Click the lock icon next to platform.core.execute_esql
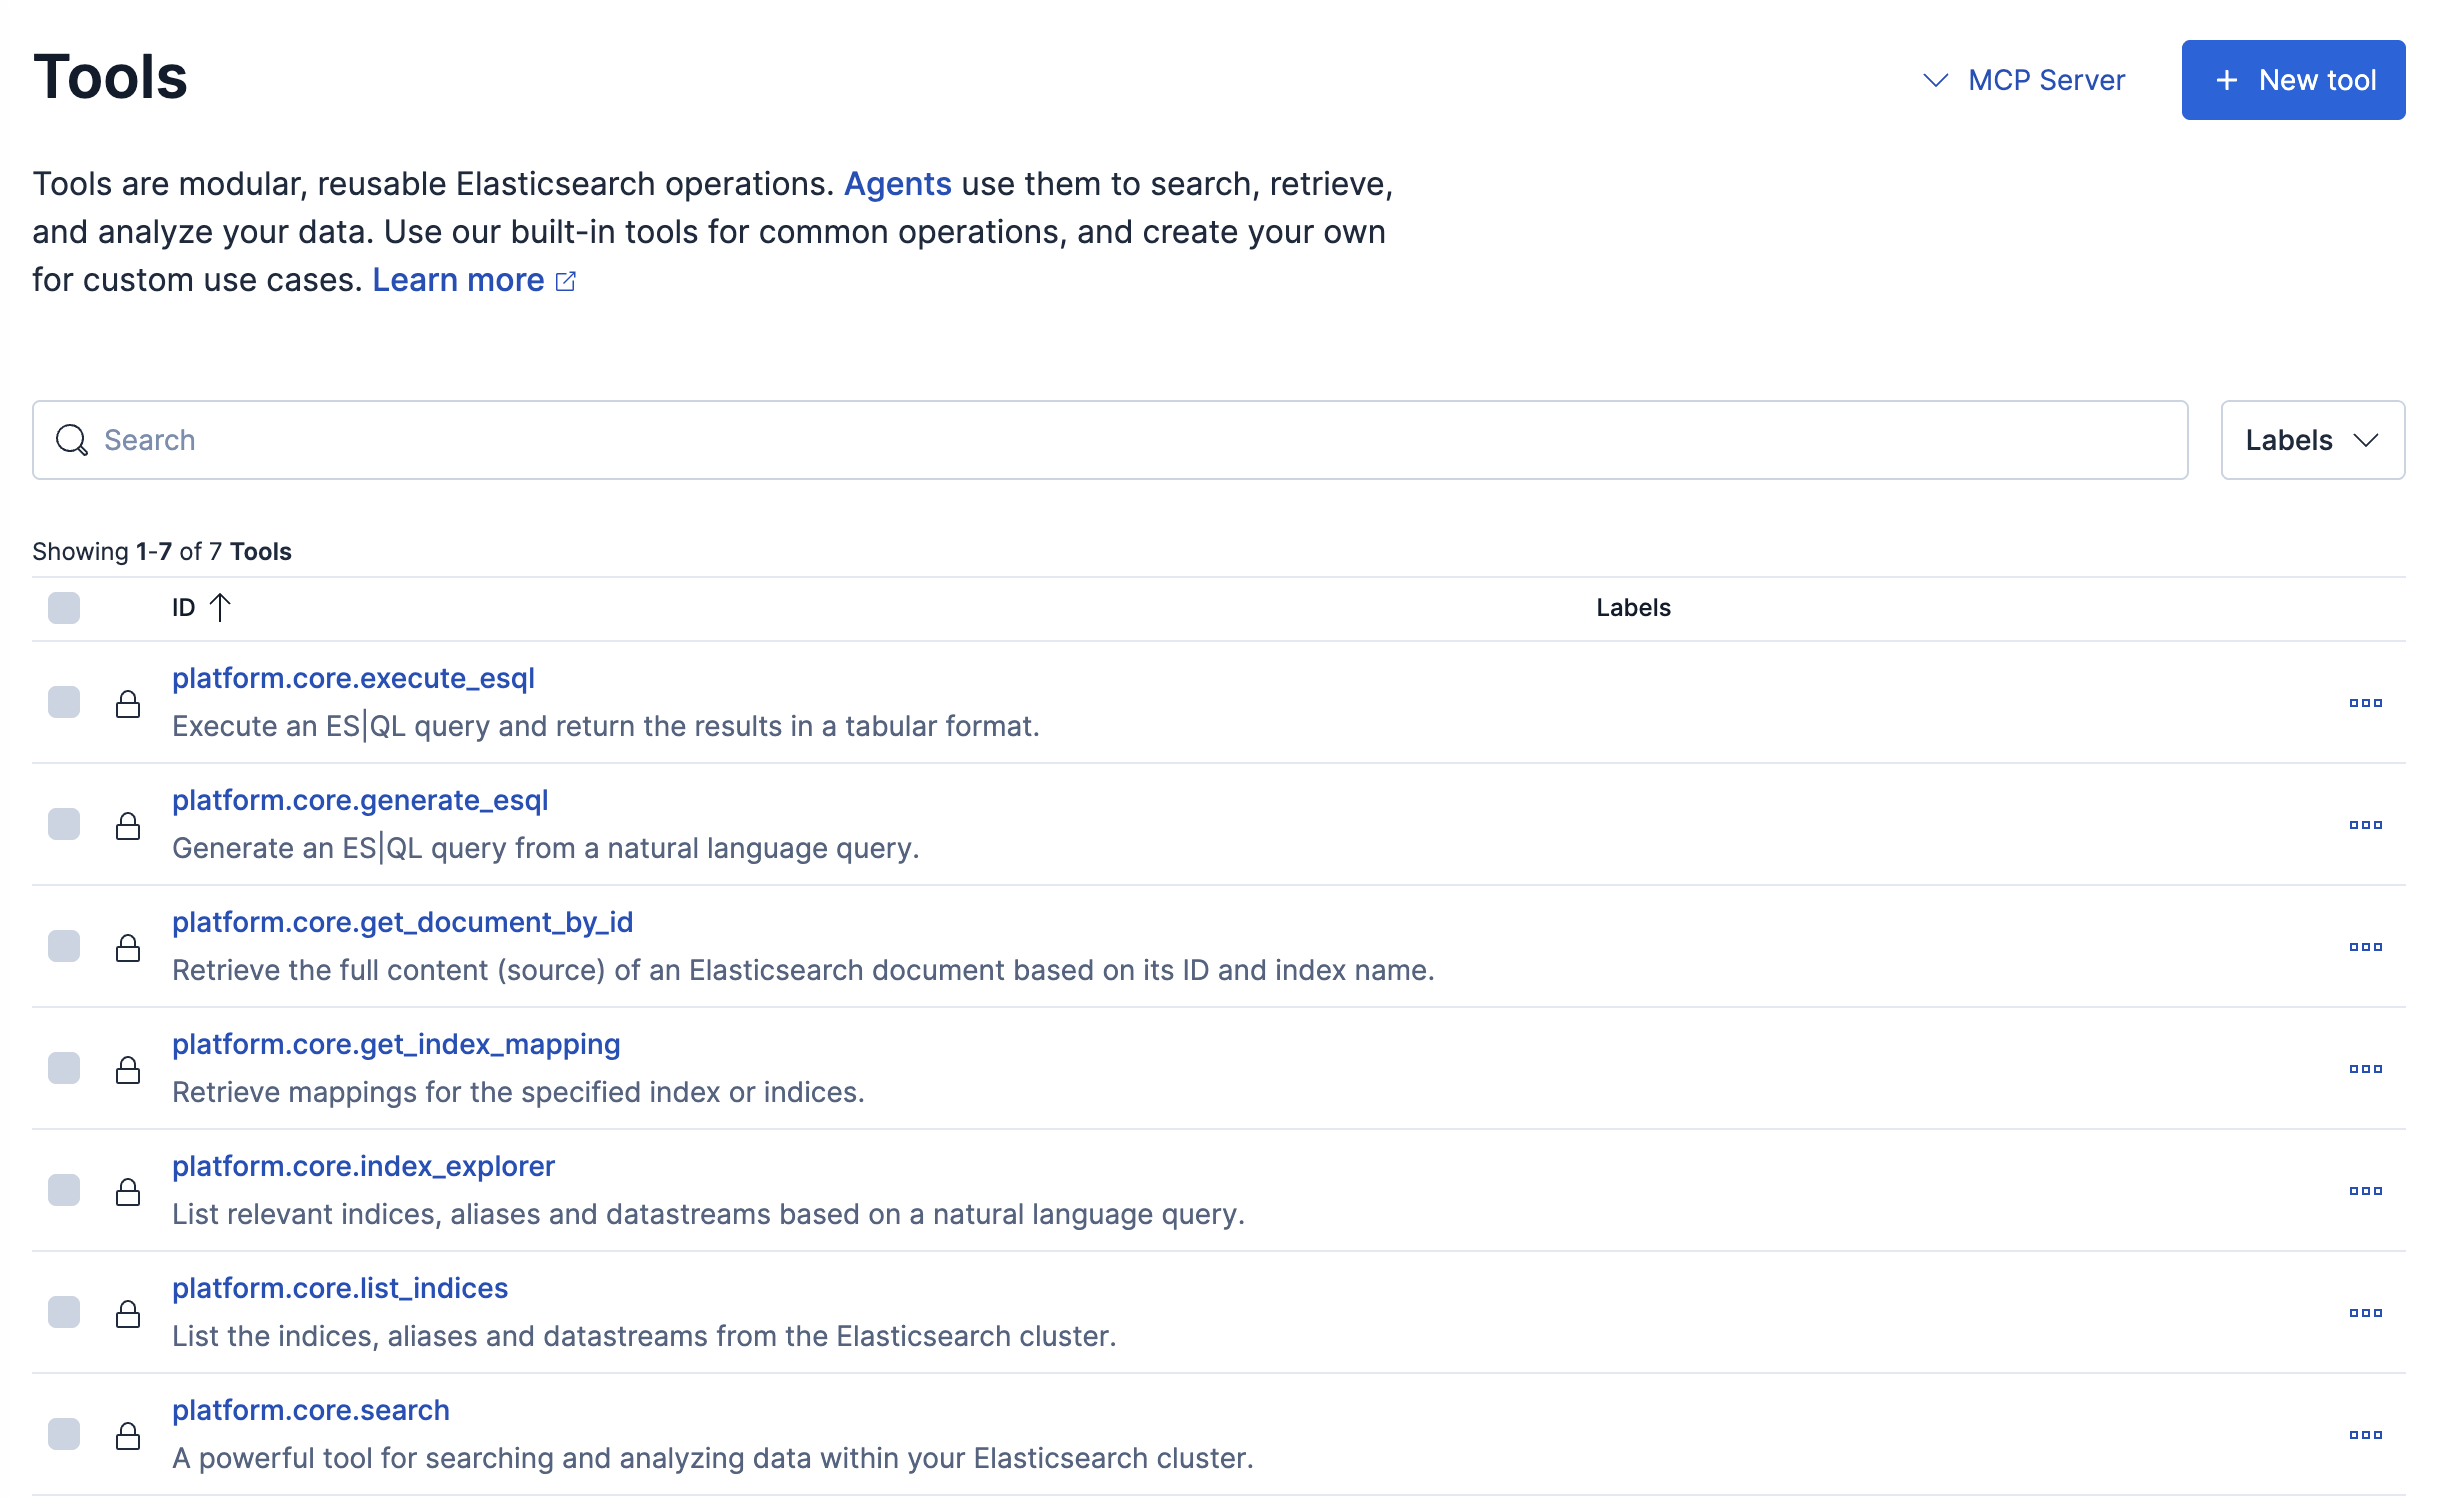The height and width of the screenshot is (1498, 2444). point(130,702)
